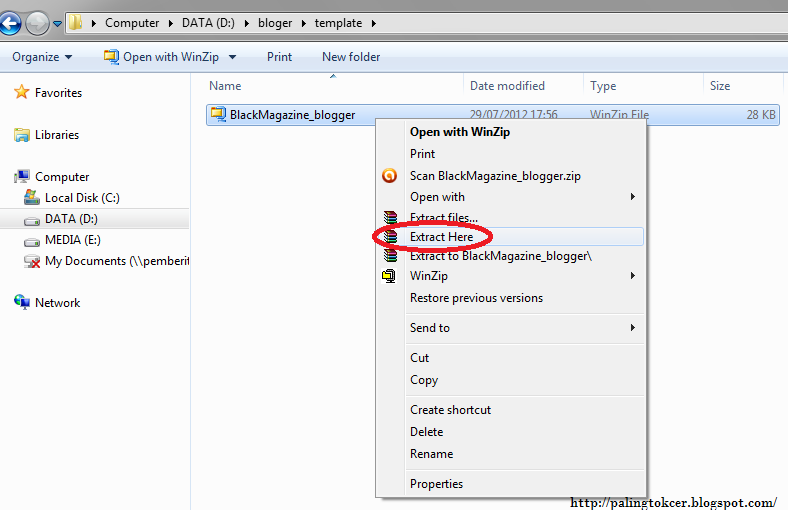Click the 28 KB size cell
This screenshot has height=510, width=788.
[x=761, y=115]
